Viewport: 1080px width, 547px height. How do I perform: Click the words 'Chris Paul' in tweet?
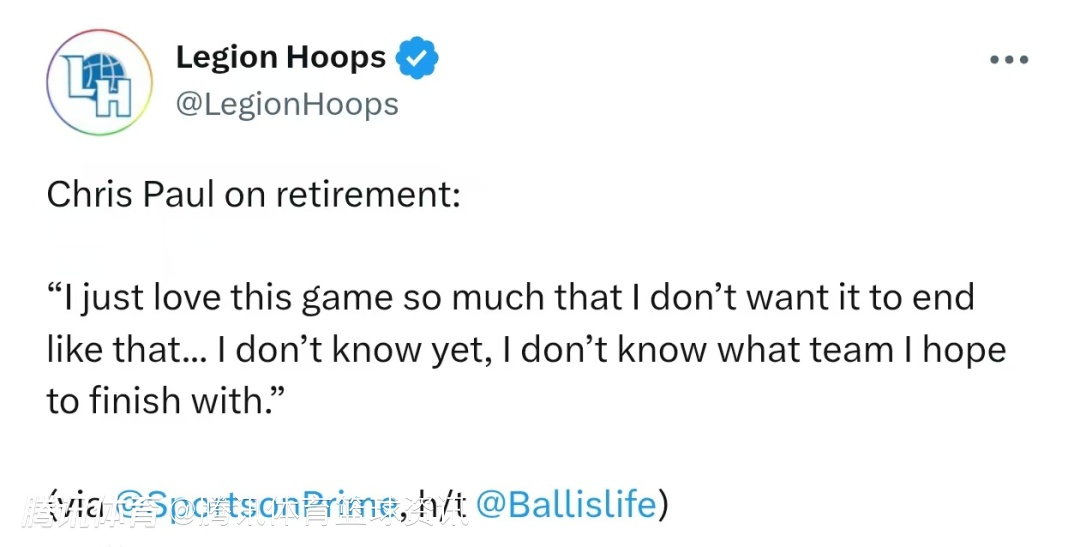(130, 194)
